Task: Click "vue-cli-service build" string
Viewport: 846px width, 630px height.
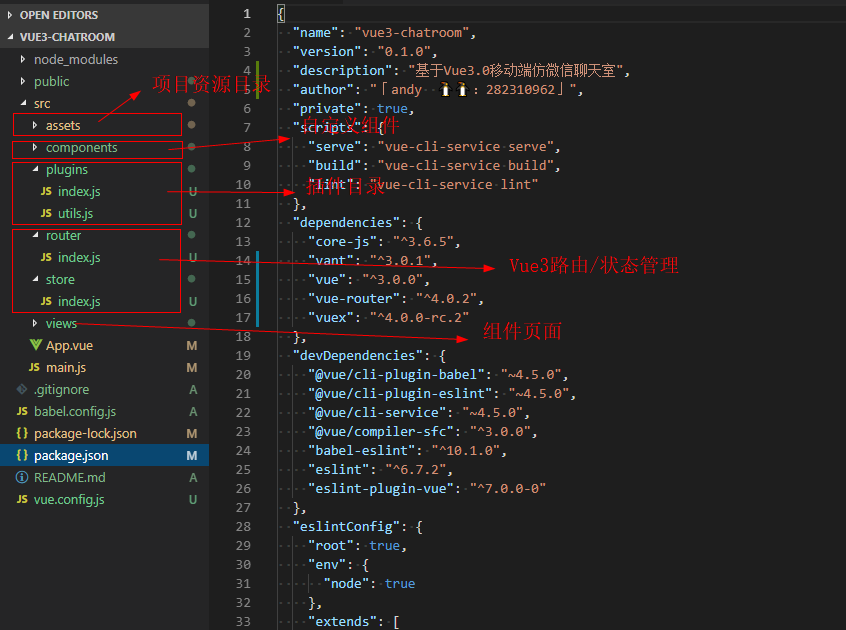Action: [x=465, y=165]
